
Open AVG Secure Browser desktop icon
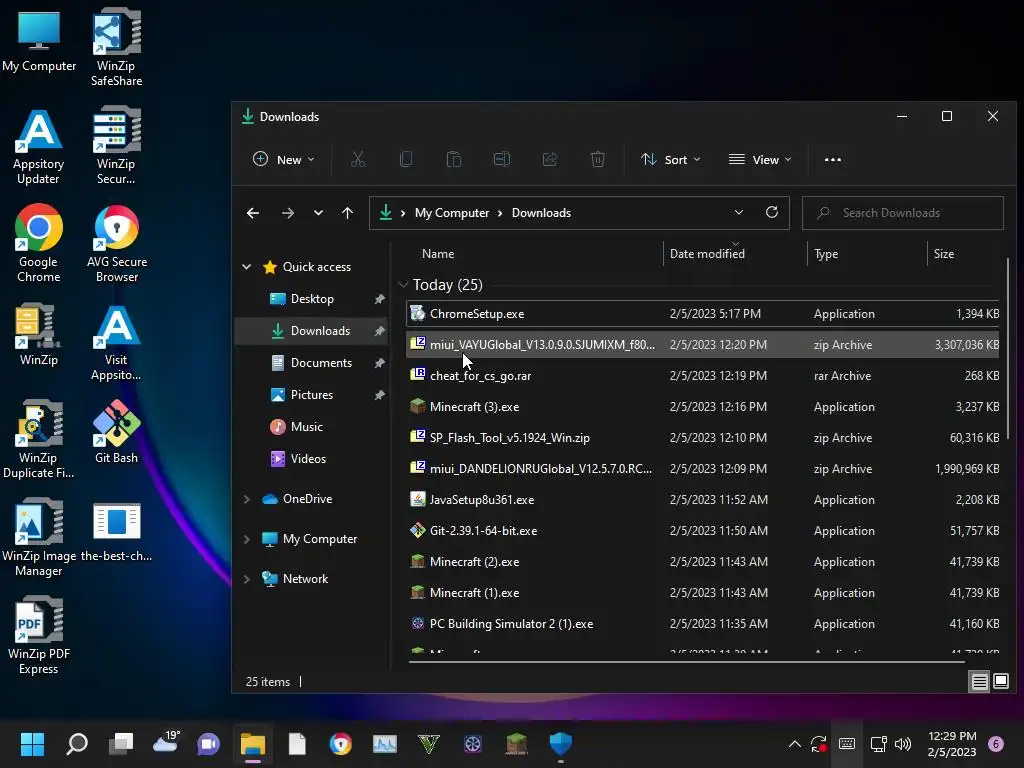(117, 243)
